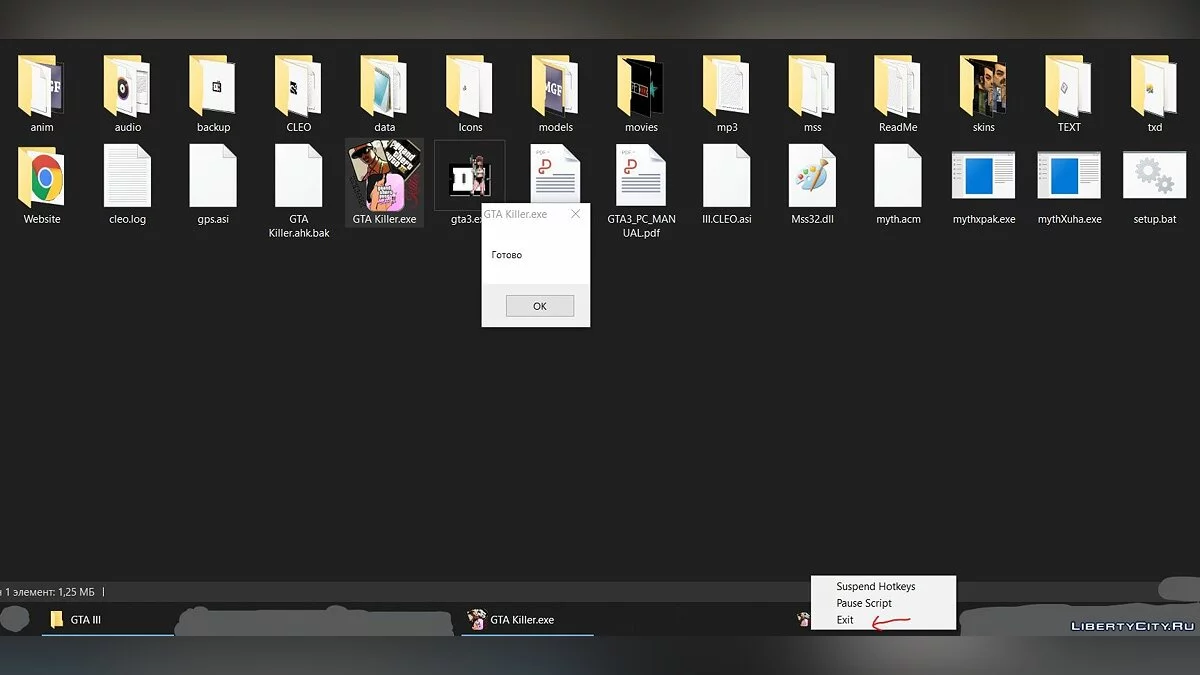Launch gta3.exe
Viewport: 1200px width, 675px height.
click(x=469, y=180)
